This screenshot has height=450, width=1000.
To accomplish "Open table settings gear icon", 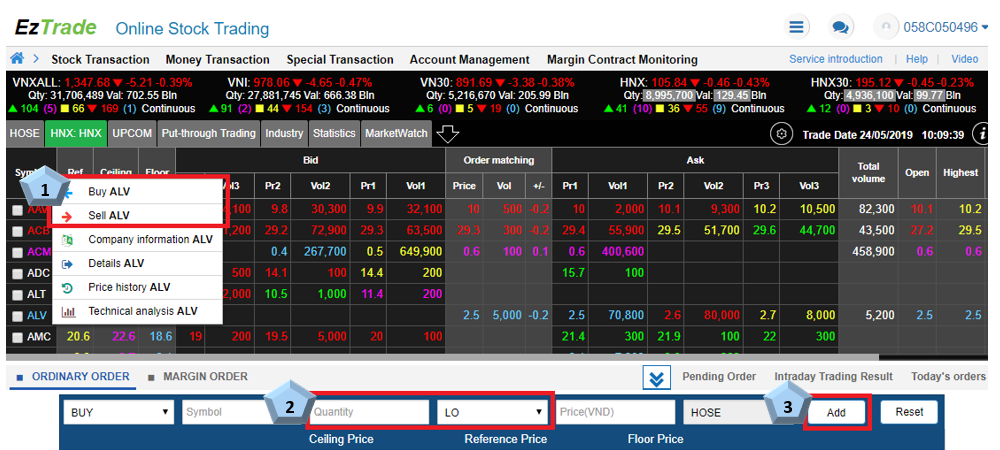I will (x=782, y=134).
